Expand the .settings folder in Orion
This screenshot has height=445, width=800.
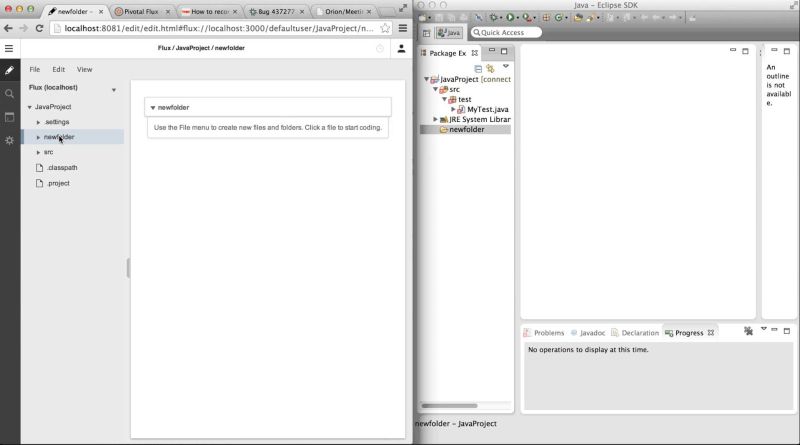[38, 122]
